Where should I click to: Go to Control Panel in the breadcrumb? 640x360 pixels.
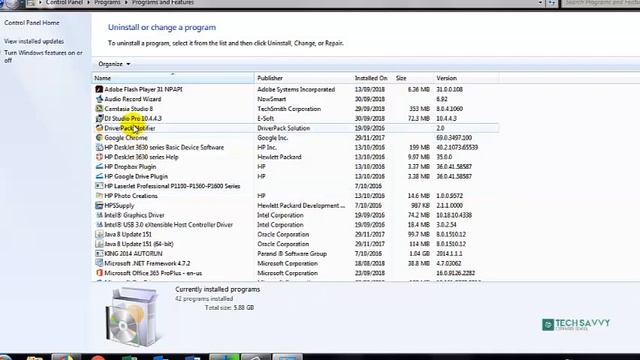coord(64,2)
